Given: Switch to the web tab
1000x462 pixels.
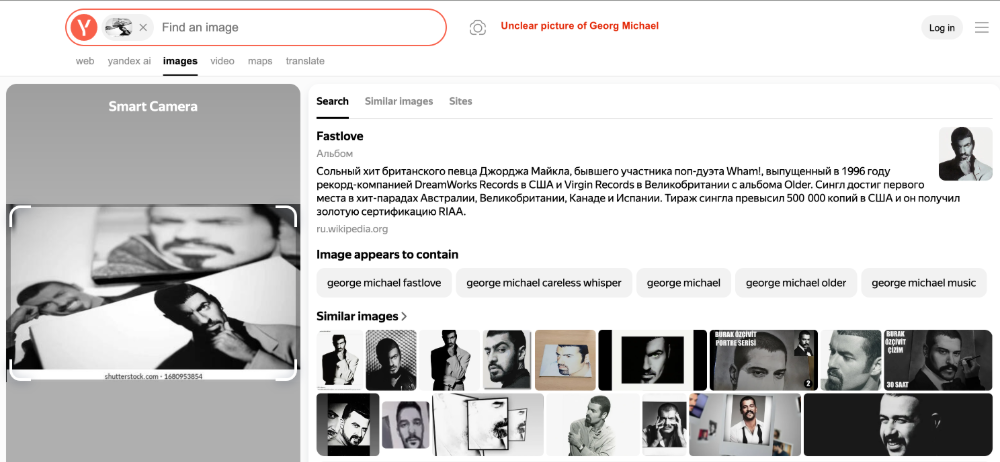Looking at the screenshot, I should tap(85, 61).
